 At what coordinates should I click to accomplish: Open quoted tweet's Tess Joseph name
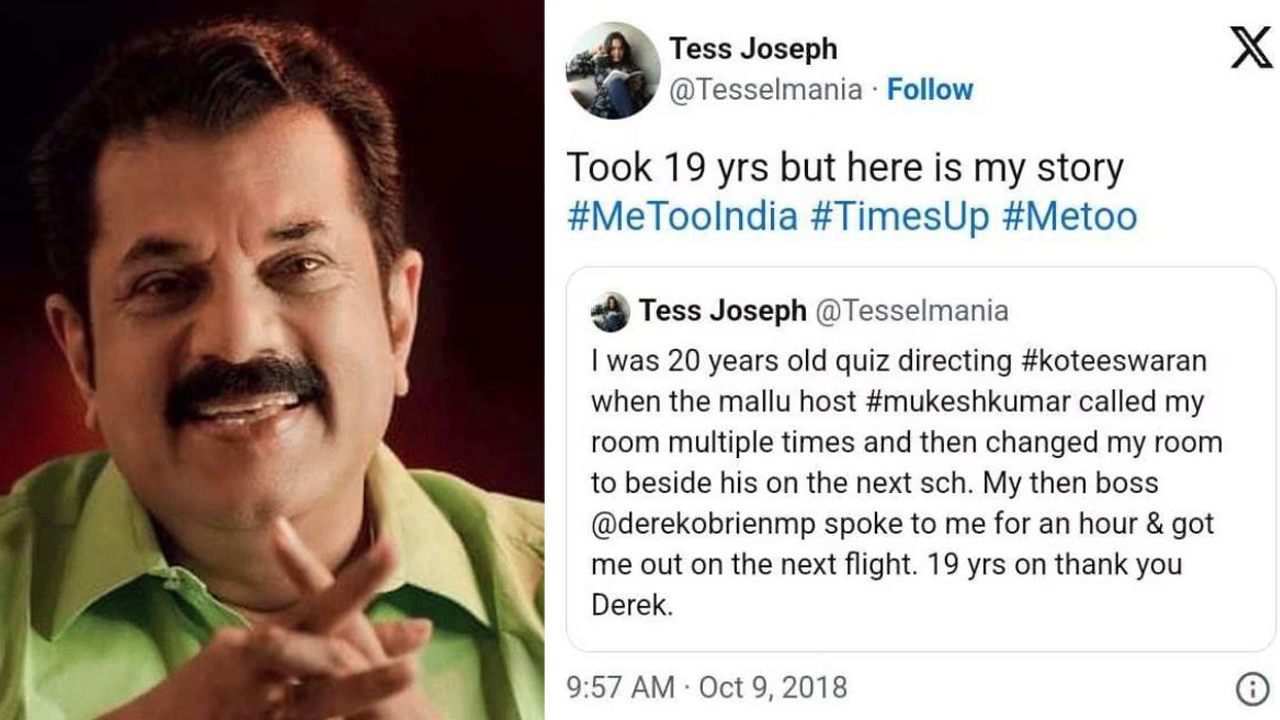pyautogui.click(x=722, y=311)
